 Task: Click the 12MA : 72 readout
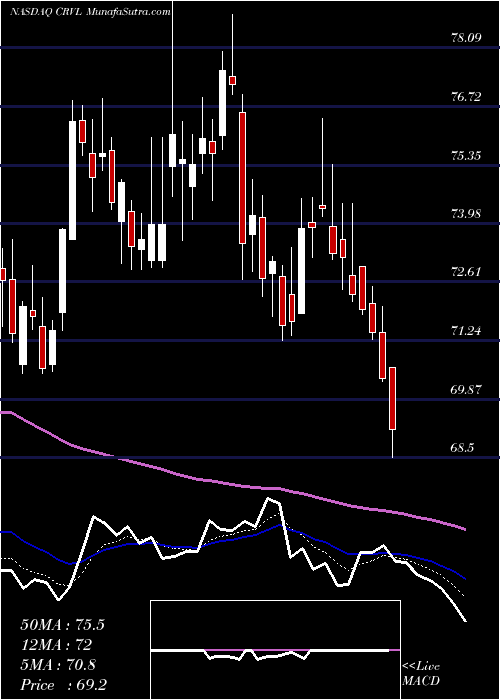(56, 645)
